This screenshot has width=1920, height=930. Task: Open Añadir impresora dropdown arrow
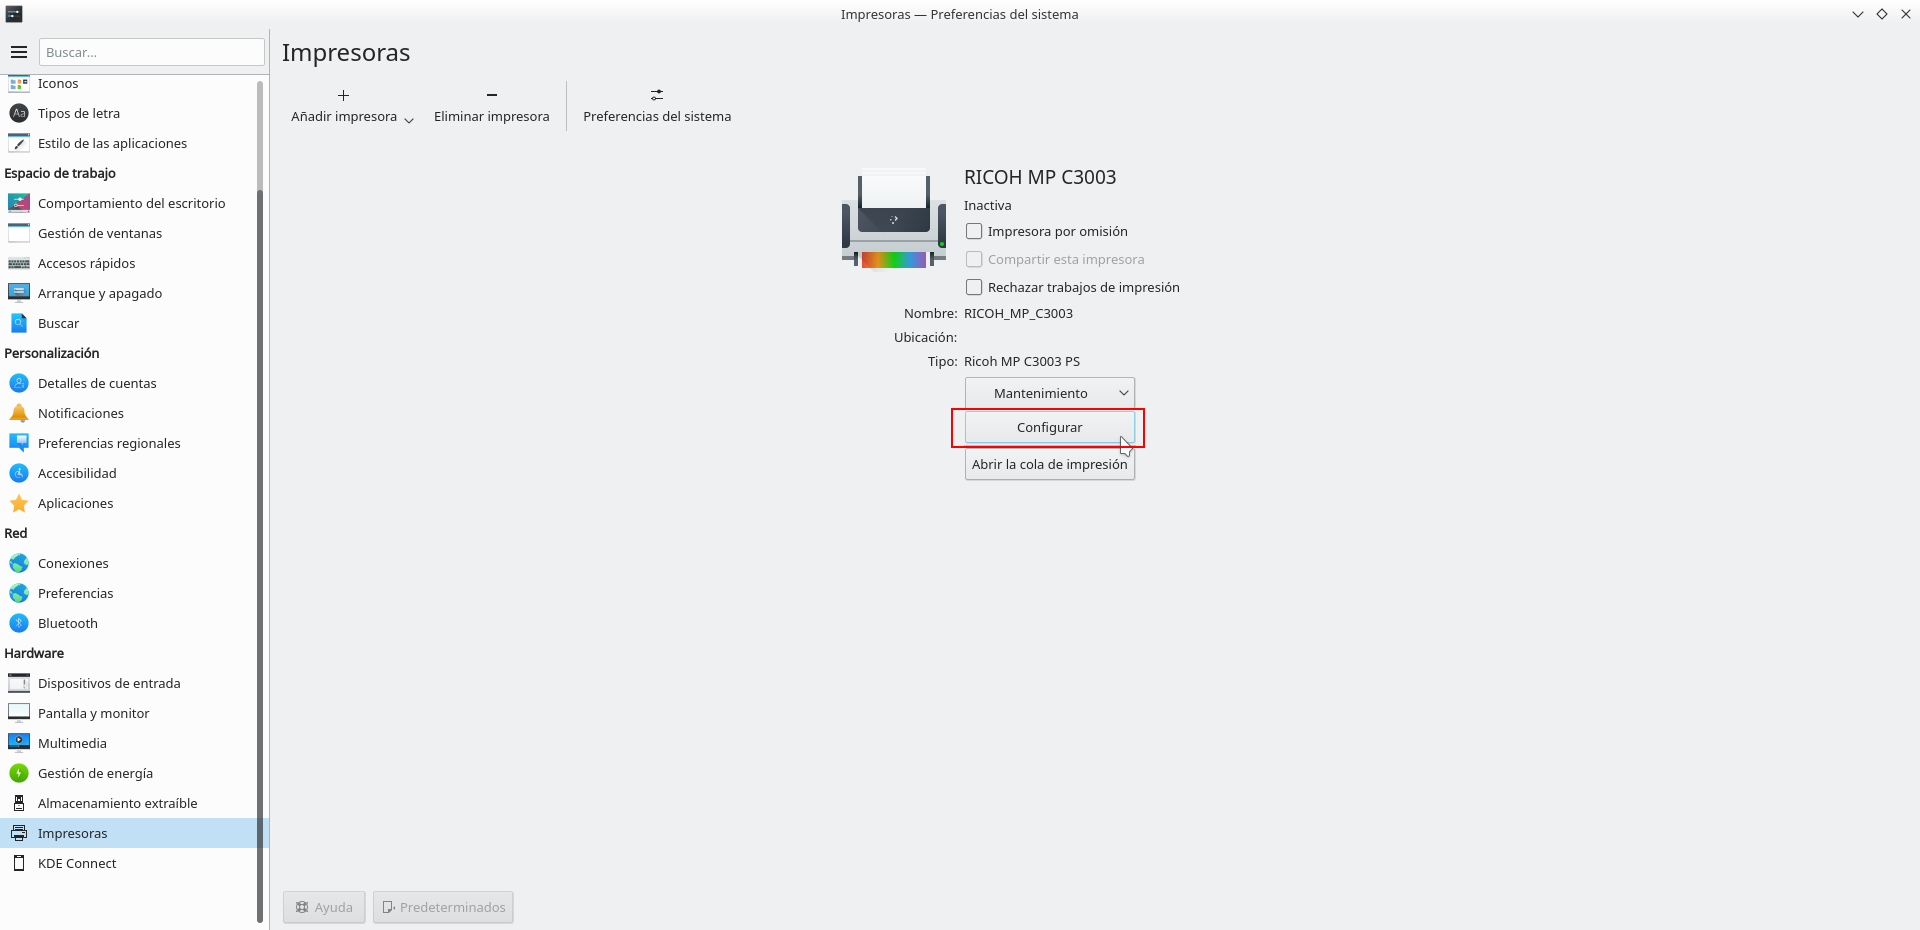pos(409,119)
